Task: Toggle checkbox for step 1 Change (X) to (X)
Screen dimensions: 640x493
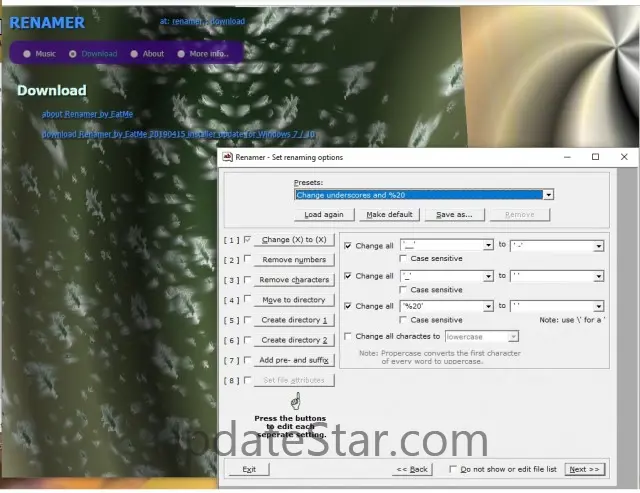Action: point(247,240)
